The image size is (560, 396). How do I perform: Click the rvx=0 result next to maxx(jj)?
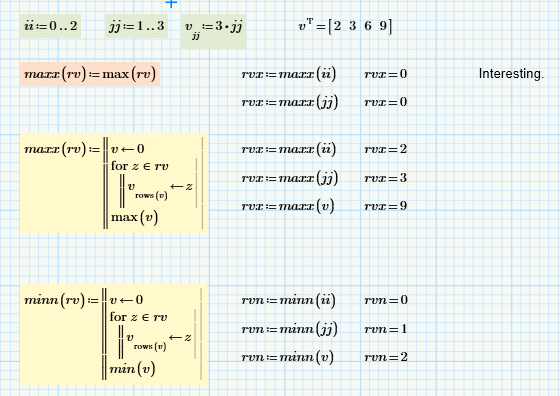(386, 102)
